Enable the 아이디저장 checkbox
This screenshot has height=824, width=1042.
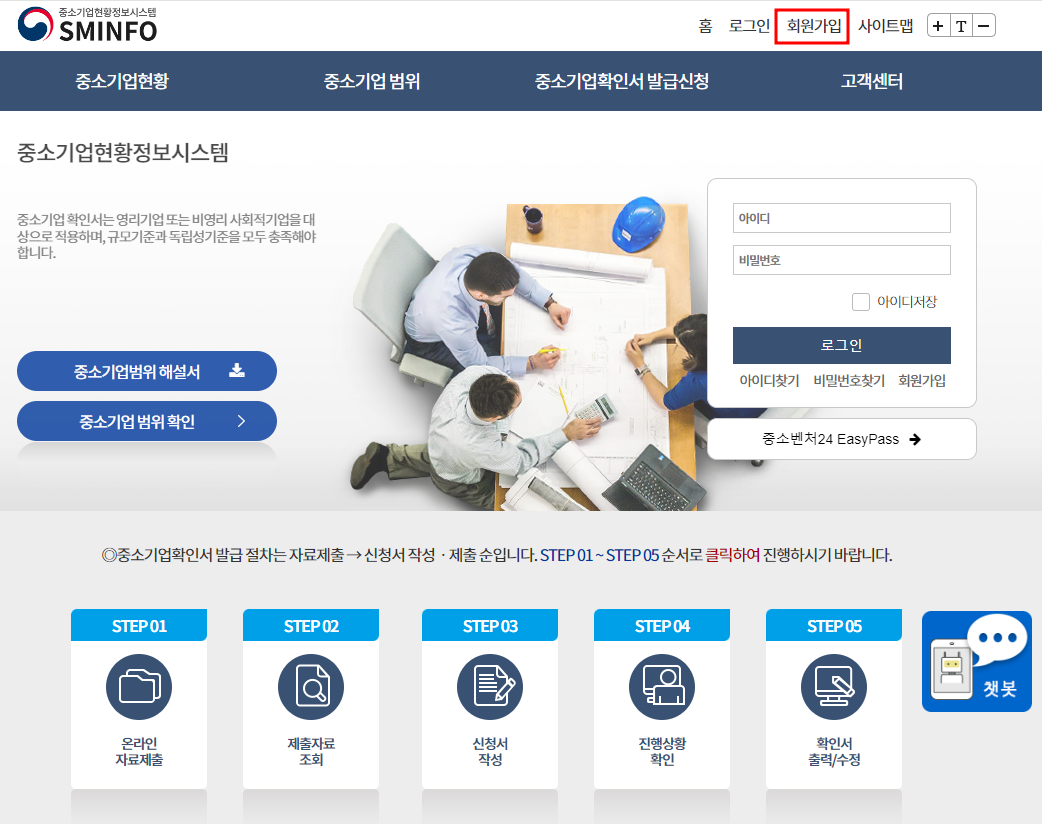click(858, 301)
